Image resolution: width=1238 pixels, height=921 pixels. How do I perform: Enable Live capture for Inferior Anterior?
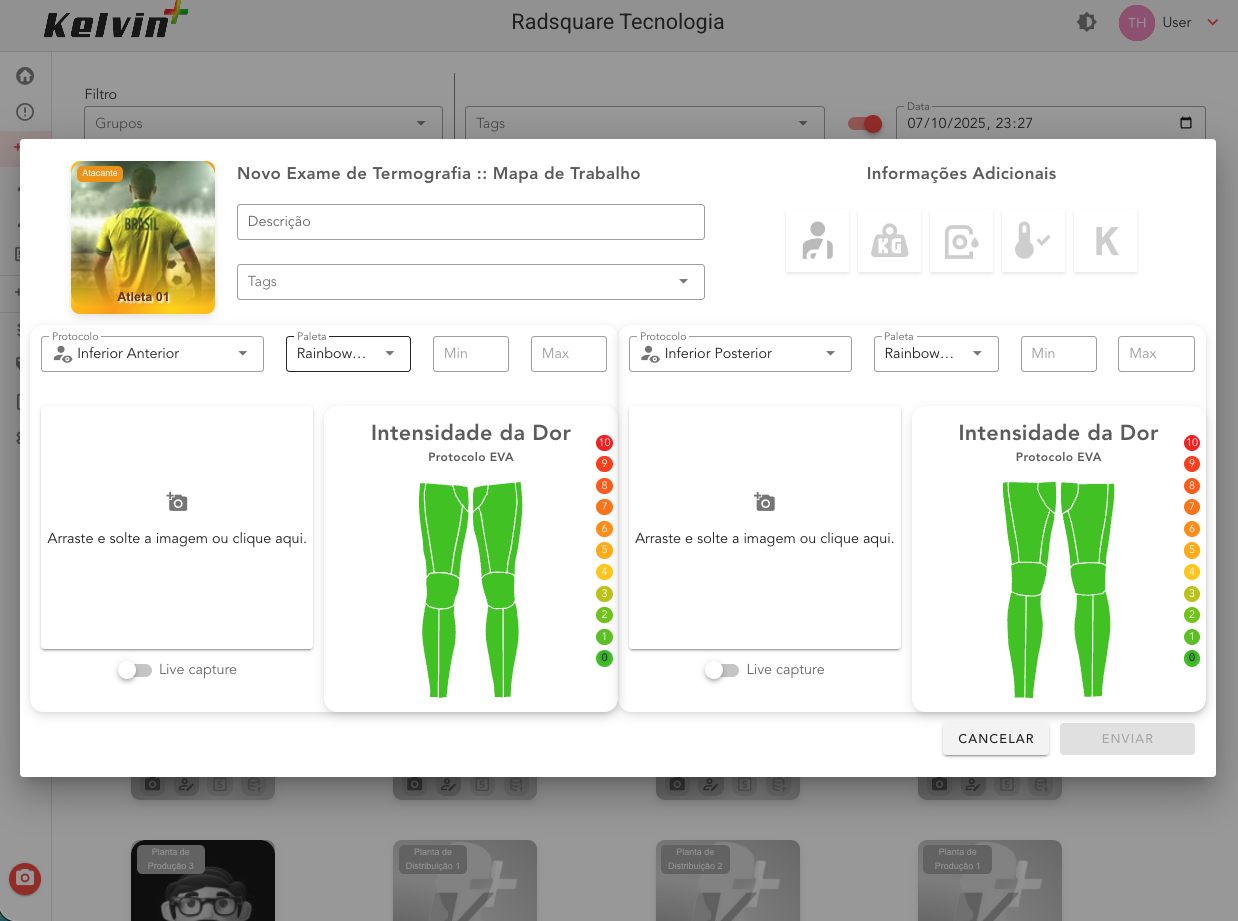click(x=134, y=670)
